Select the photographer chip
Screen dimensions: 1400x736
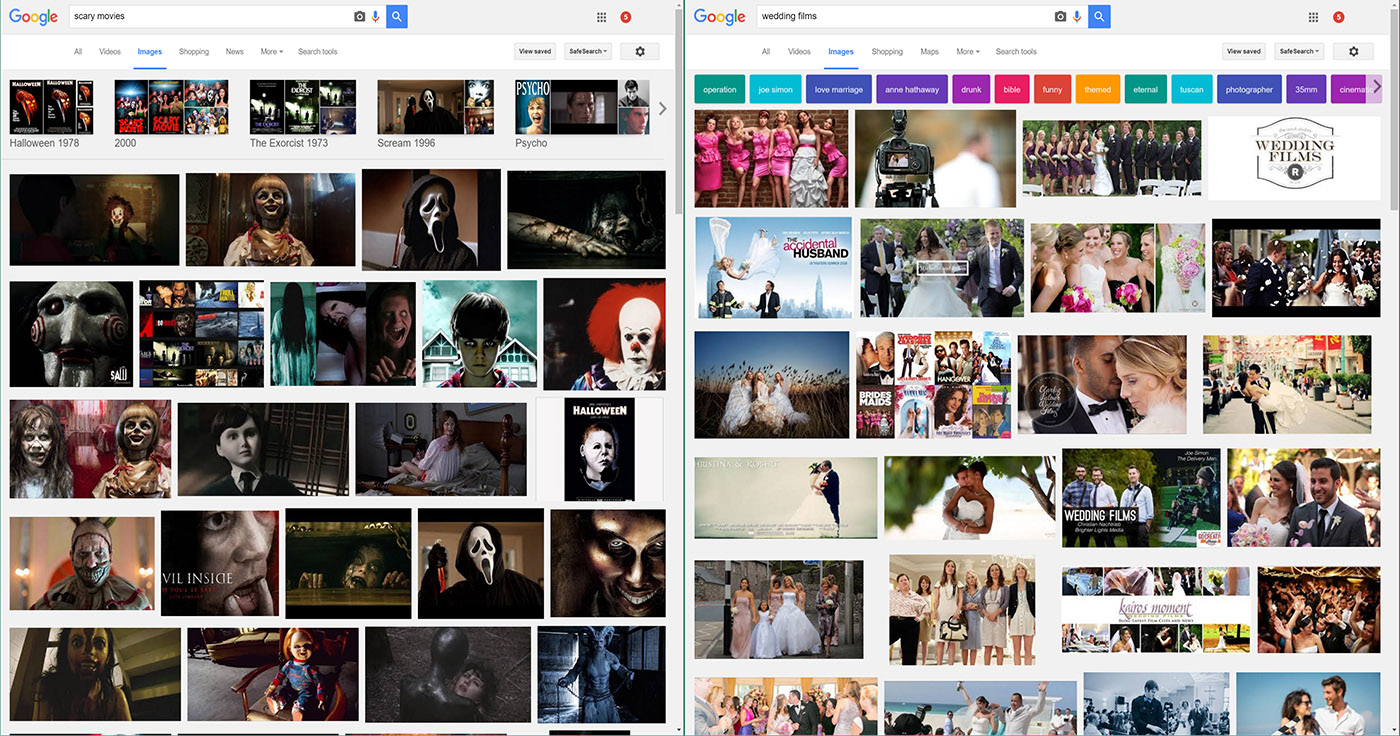tap(1249, 89)
